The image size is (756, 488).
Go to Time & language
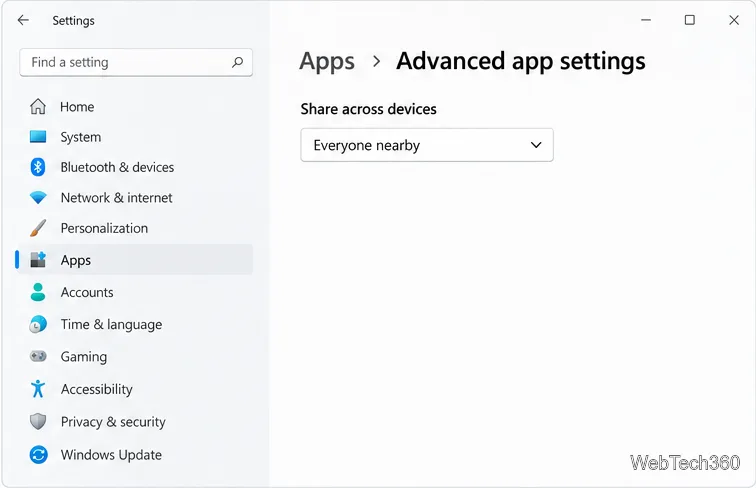pyautogui.click(x=135, y=324)
